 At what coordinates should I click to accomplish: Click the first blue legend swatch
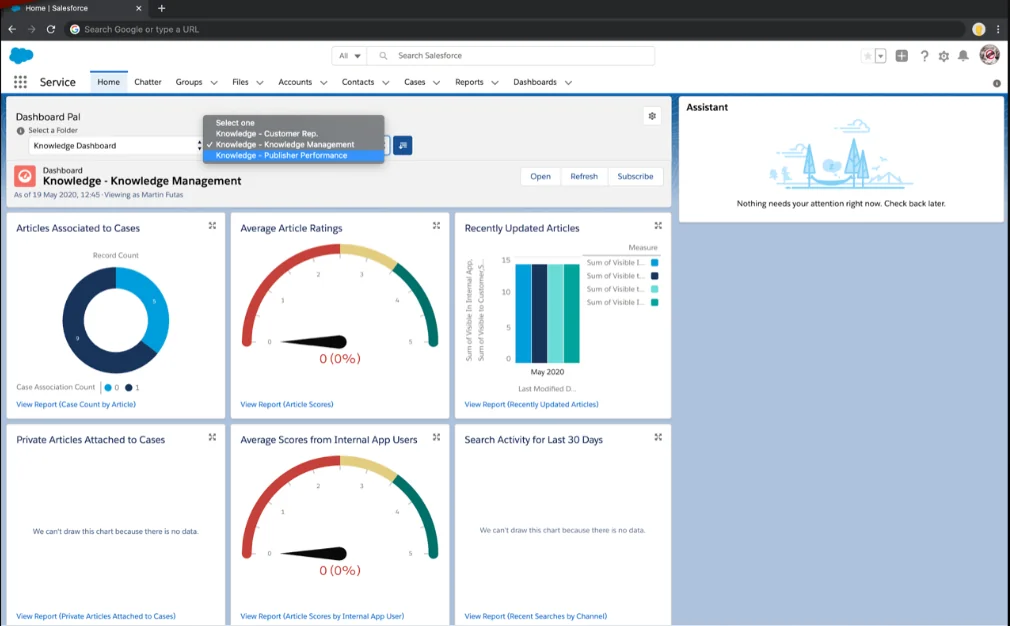[x=654, y=263]
